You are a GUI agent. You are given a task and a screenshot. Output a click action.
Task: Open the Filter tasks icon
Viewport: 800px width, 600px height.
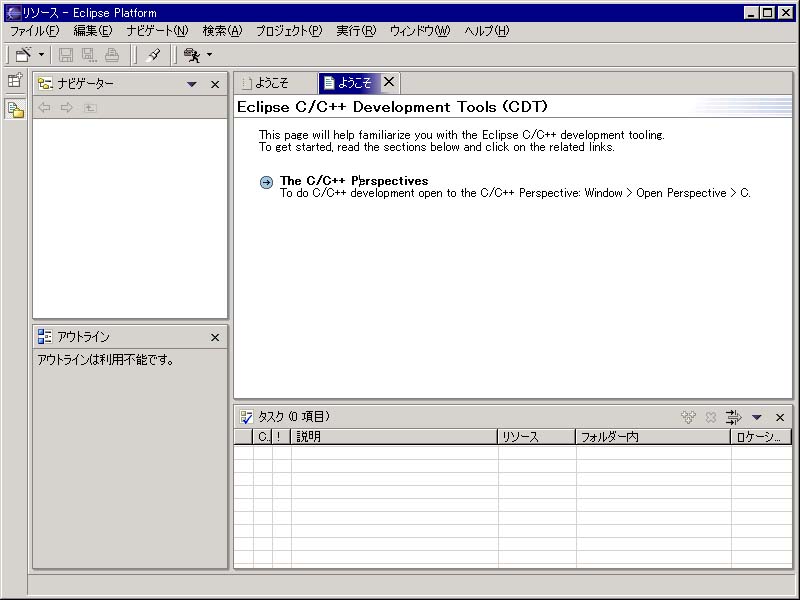coord(734,417)
